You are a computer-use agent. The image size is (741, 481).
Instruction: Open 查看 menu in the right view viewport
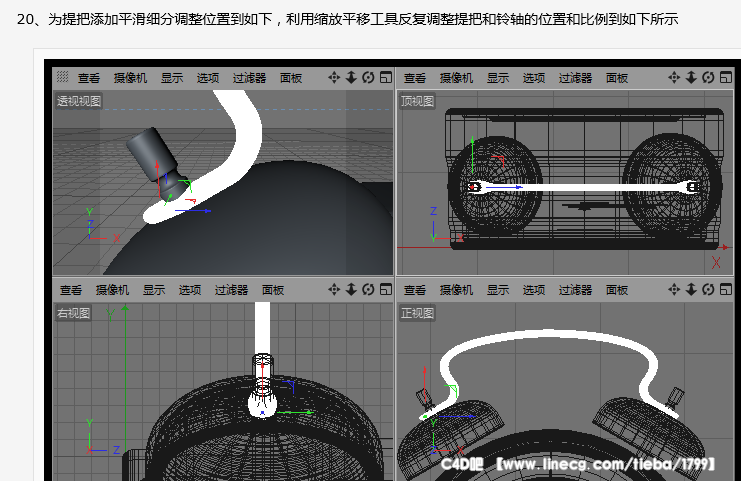tap(71, 290)
